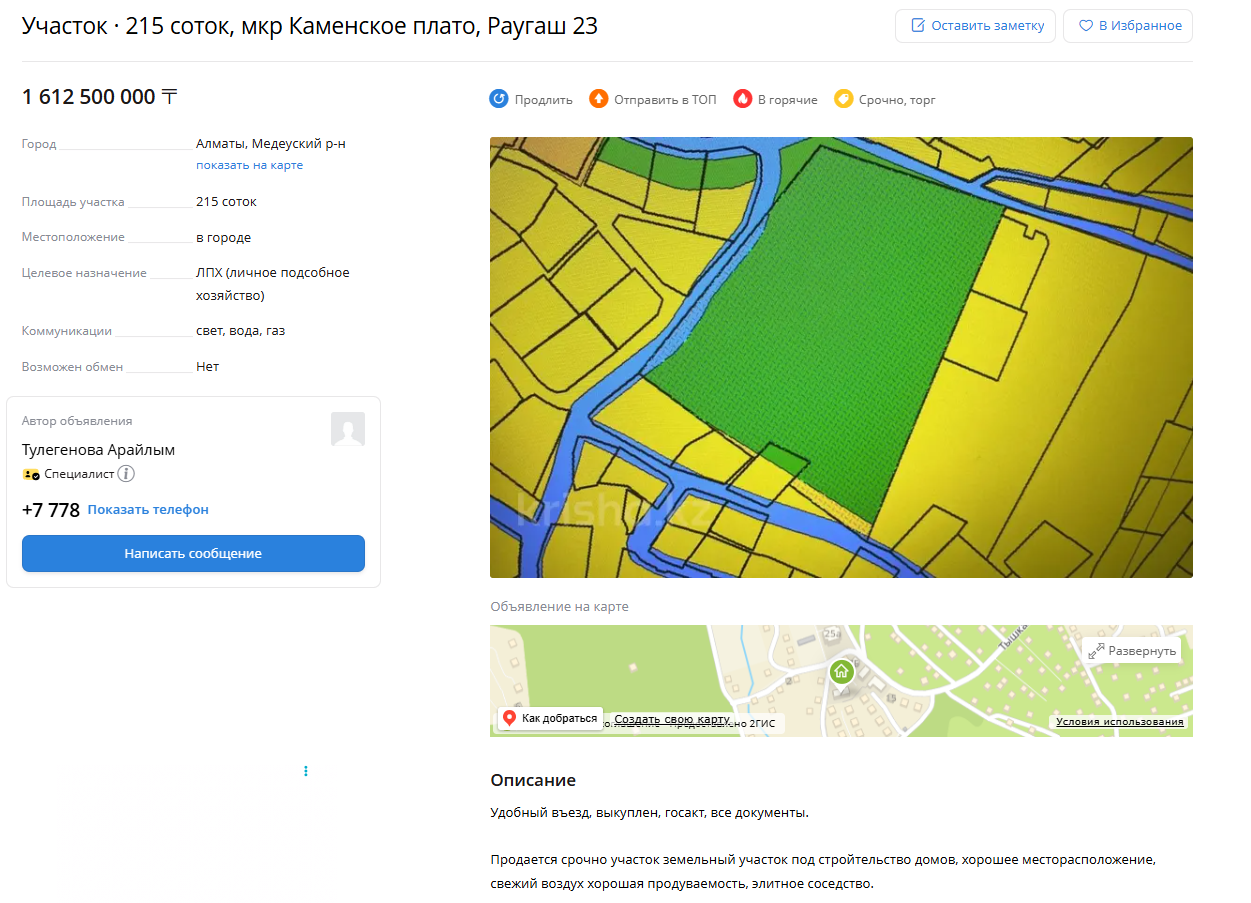Click the 'В горячие' label text
Viewport: 1251px width, 903px height.
[788, 100]
